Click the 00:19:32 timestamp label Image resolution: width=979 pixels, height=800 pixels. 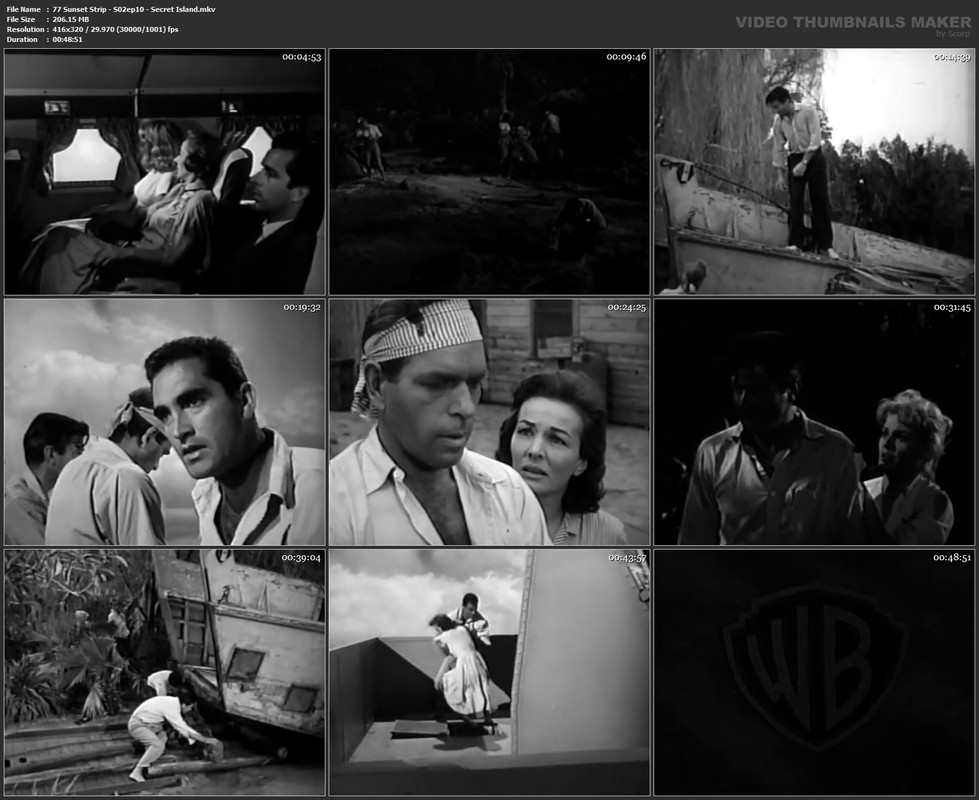tap(302, 307)
